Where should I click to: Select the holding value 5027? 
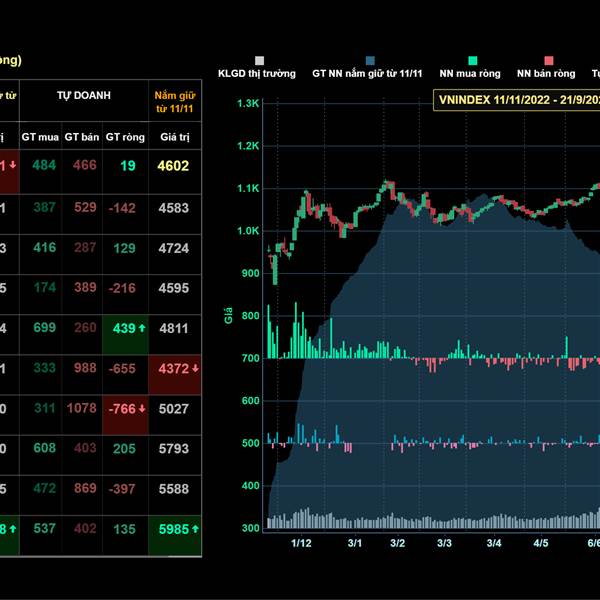(x=174, y=409)
